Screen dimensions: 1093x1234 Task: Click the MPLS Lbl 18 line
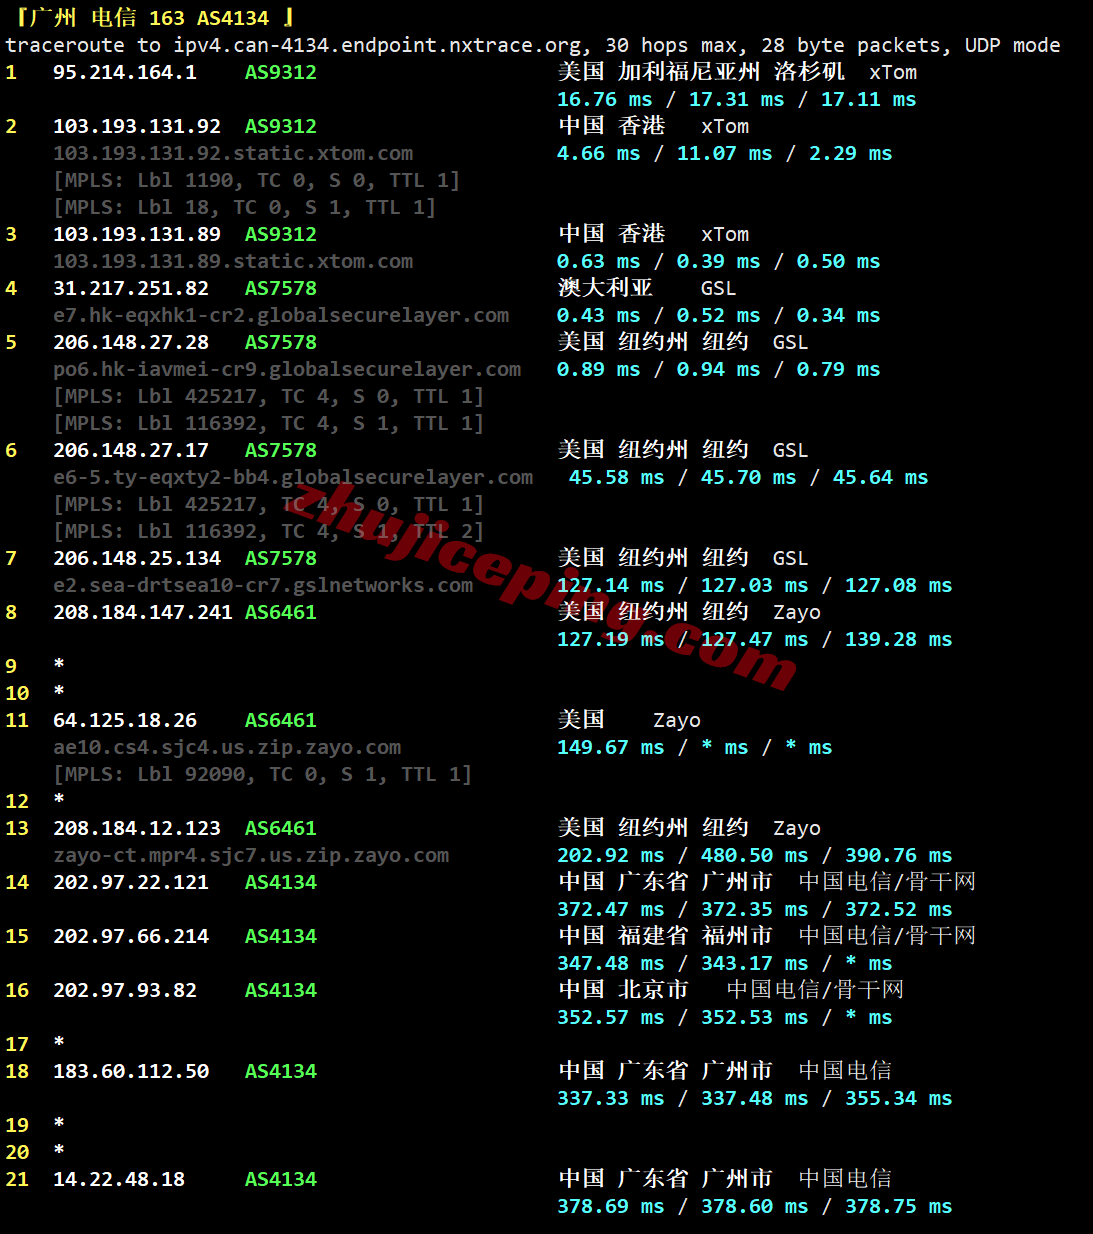[x=245, y=207]
